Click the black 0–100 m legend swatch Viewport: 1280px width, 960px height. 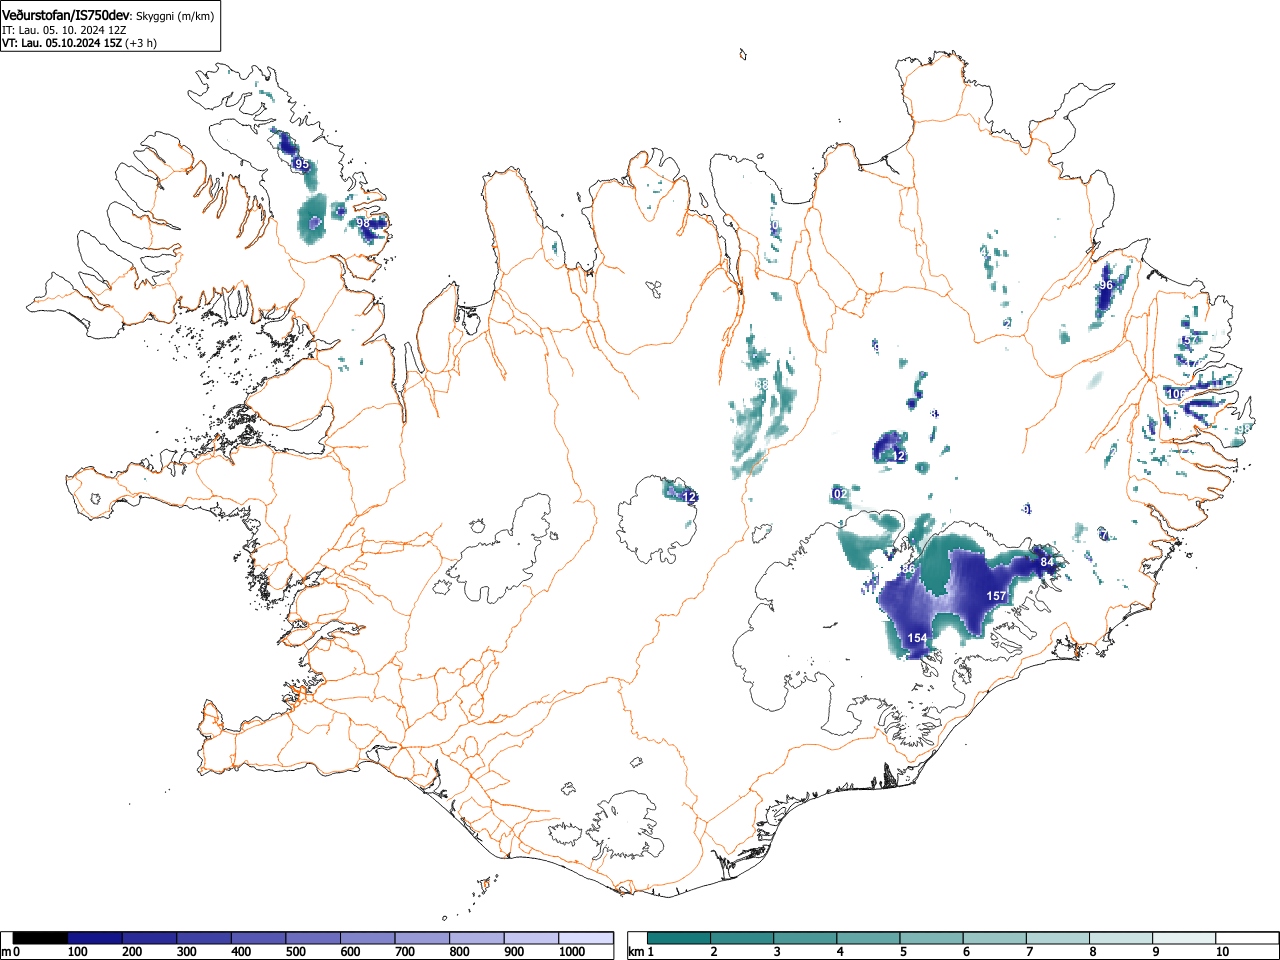40,938
